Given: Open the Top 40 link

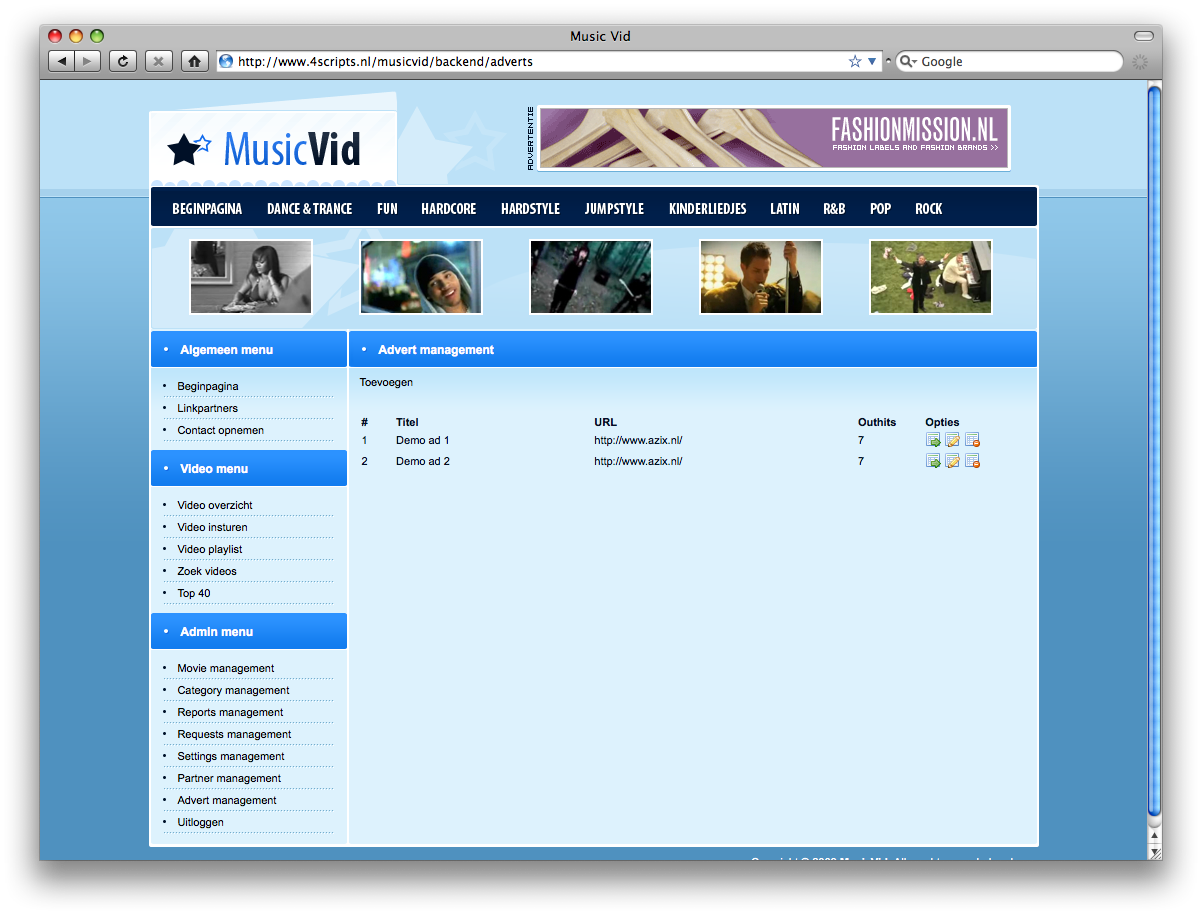Looking at the screenshot, I should [194, 593].
